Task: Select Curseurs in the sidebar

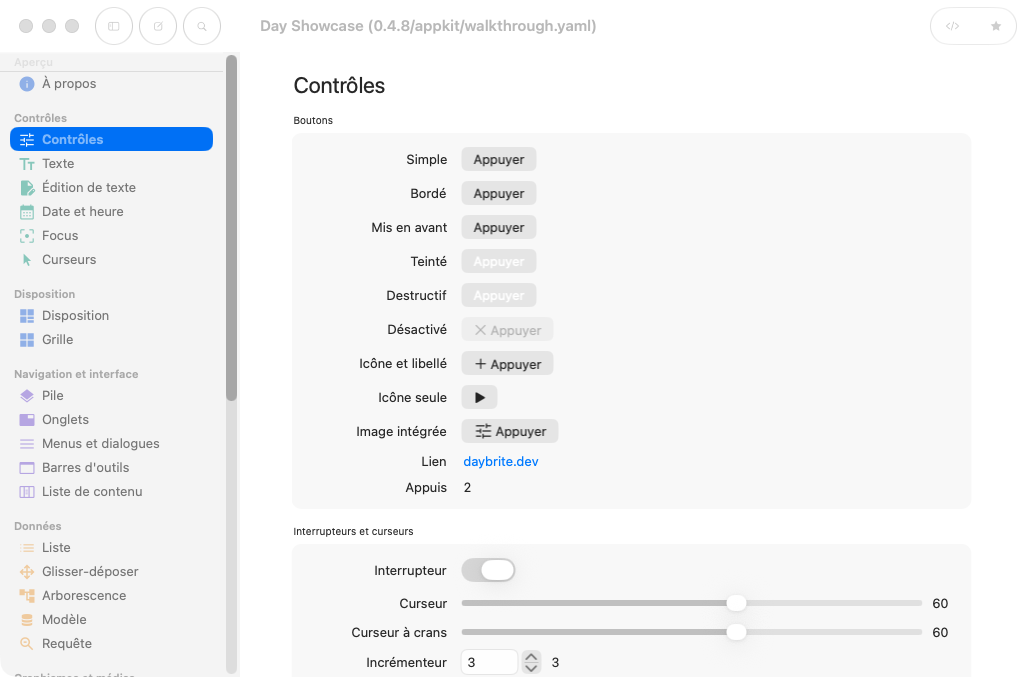Action: 112,260
